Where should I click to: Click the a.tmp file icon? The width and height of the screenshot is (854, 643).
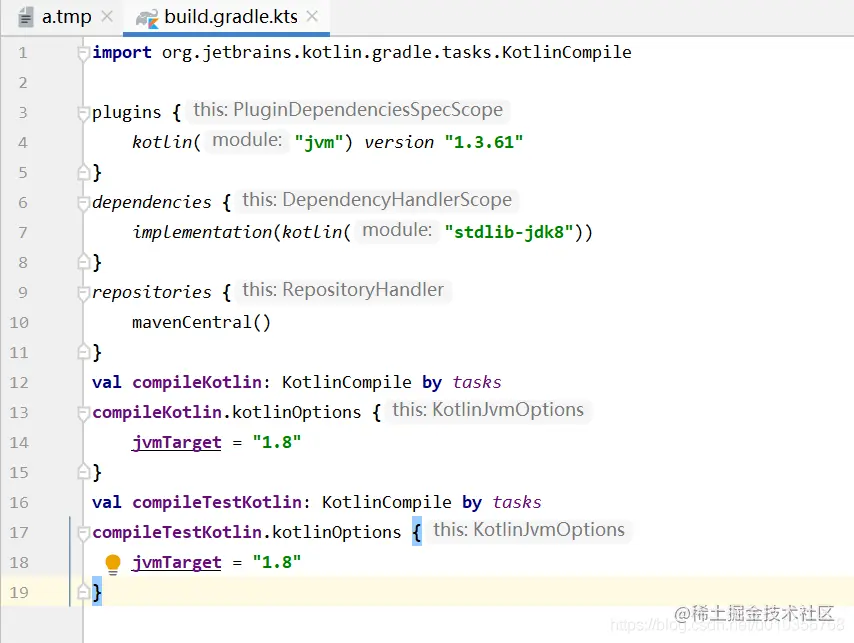[x=25, y=17]
